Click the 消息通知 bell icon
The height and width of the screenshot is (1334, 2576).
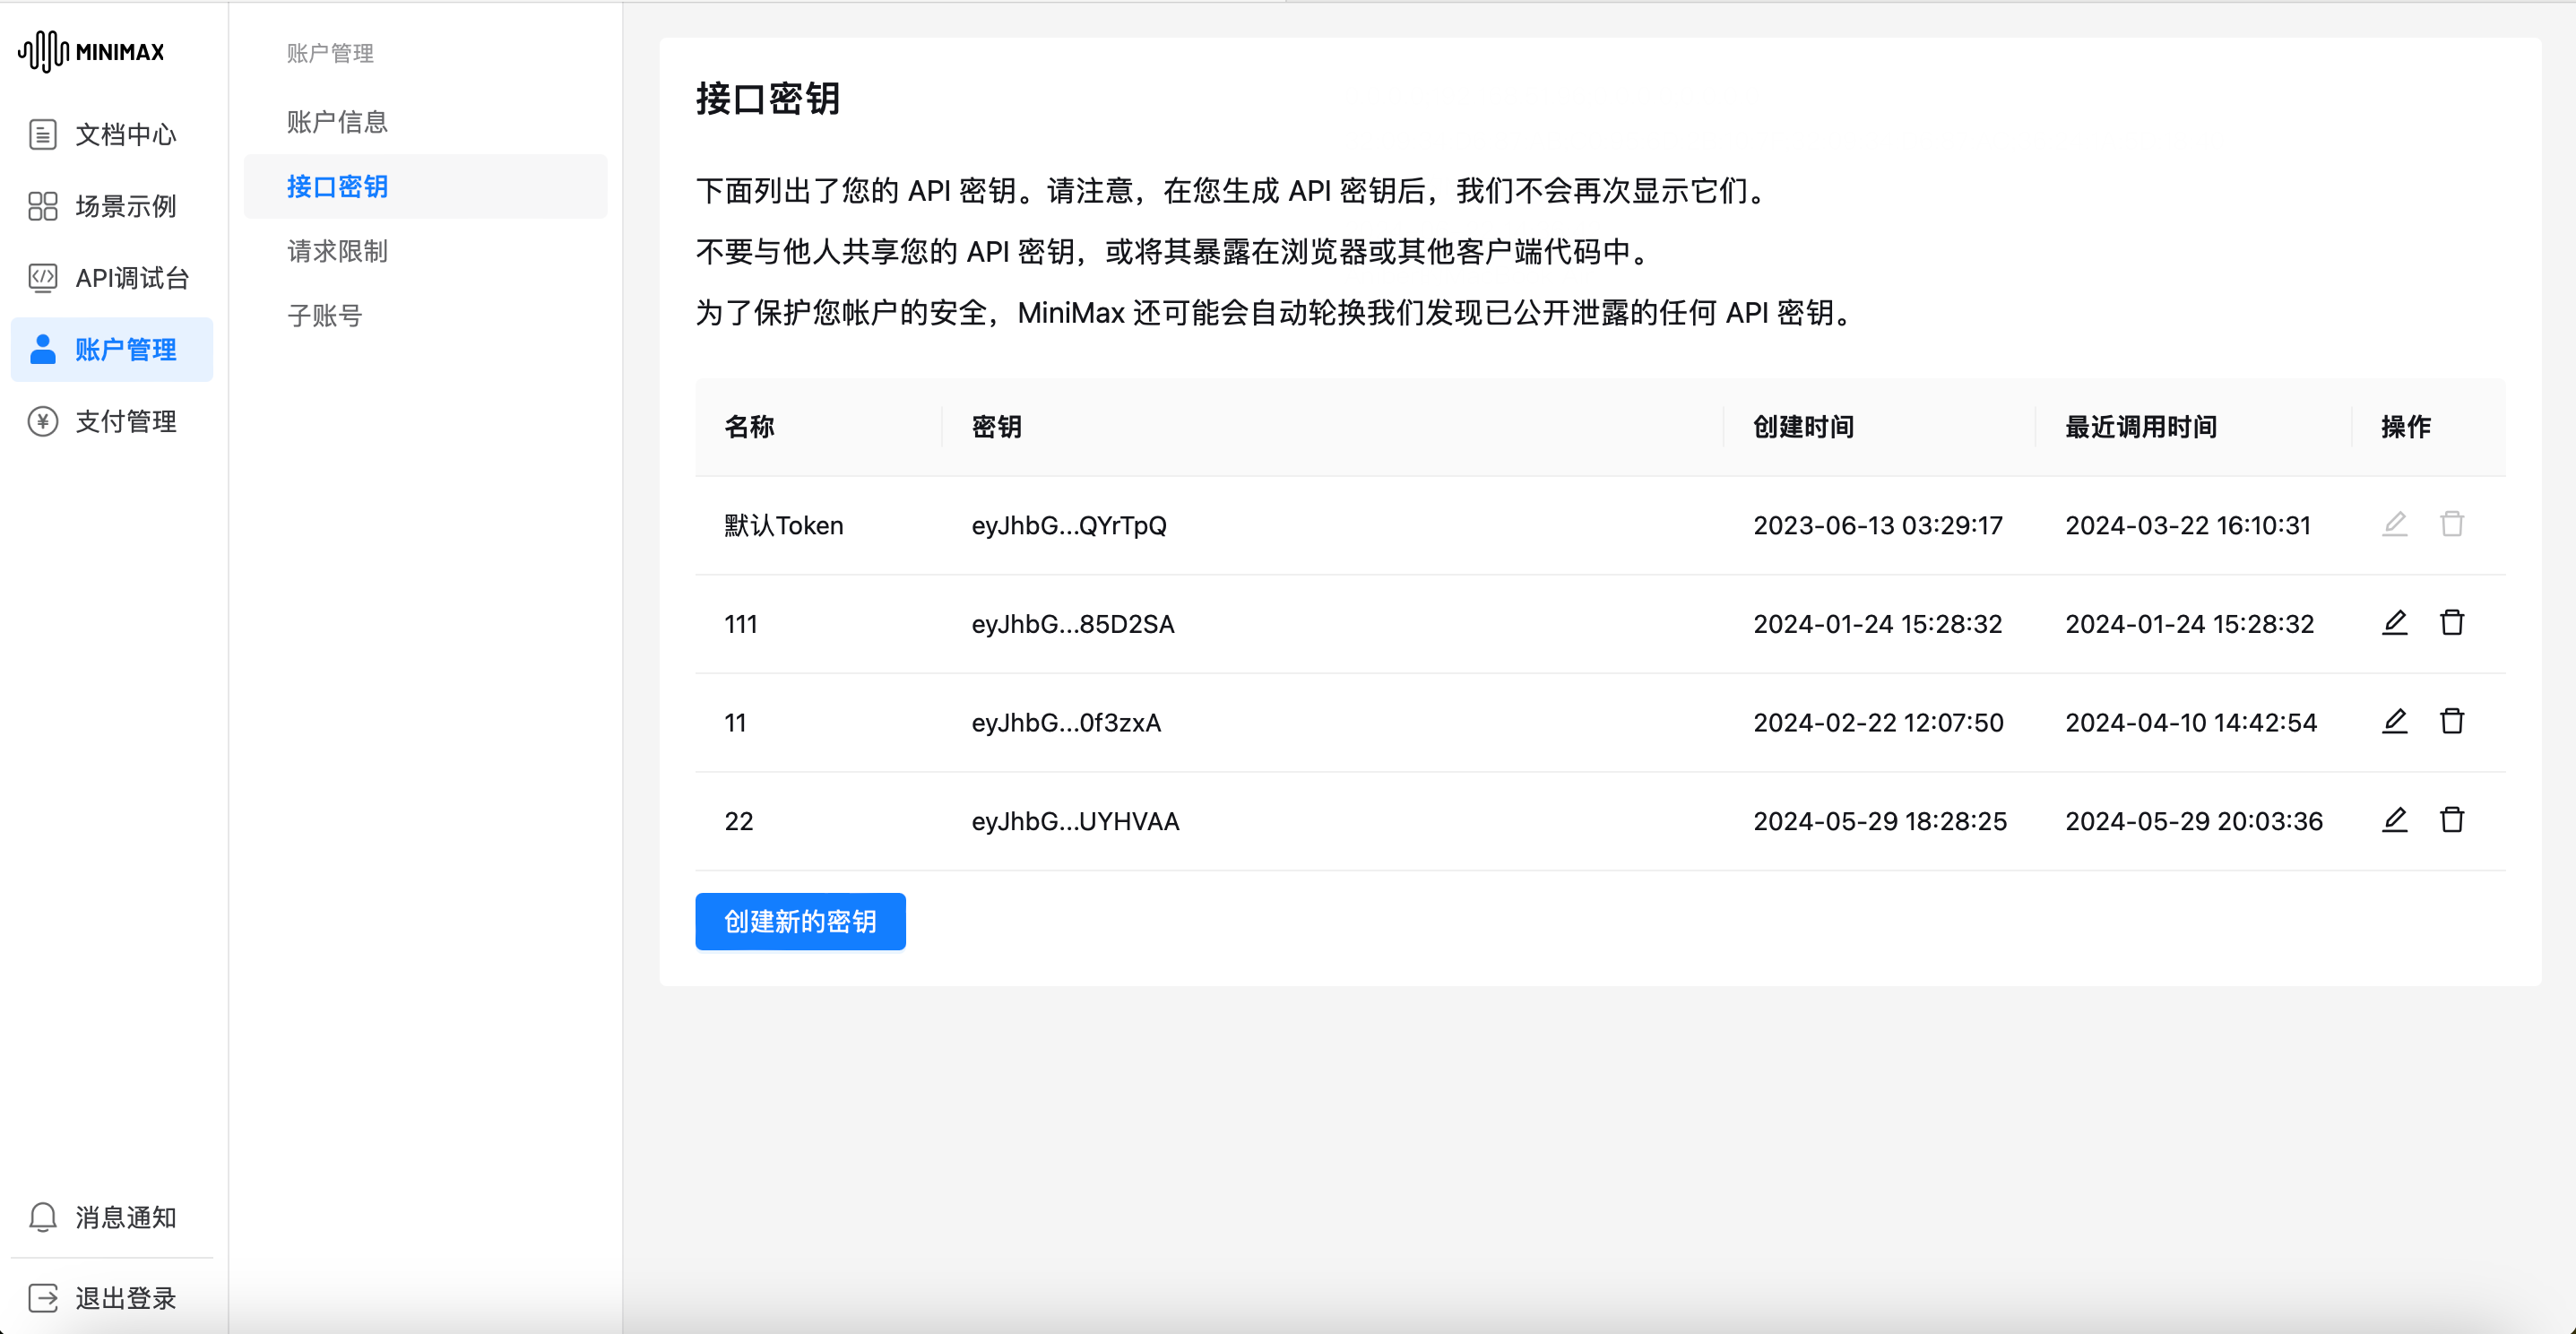(x=43, y=1217)
